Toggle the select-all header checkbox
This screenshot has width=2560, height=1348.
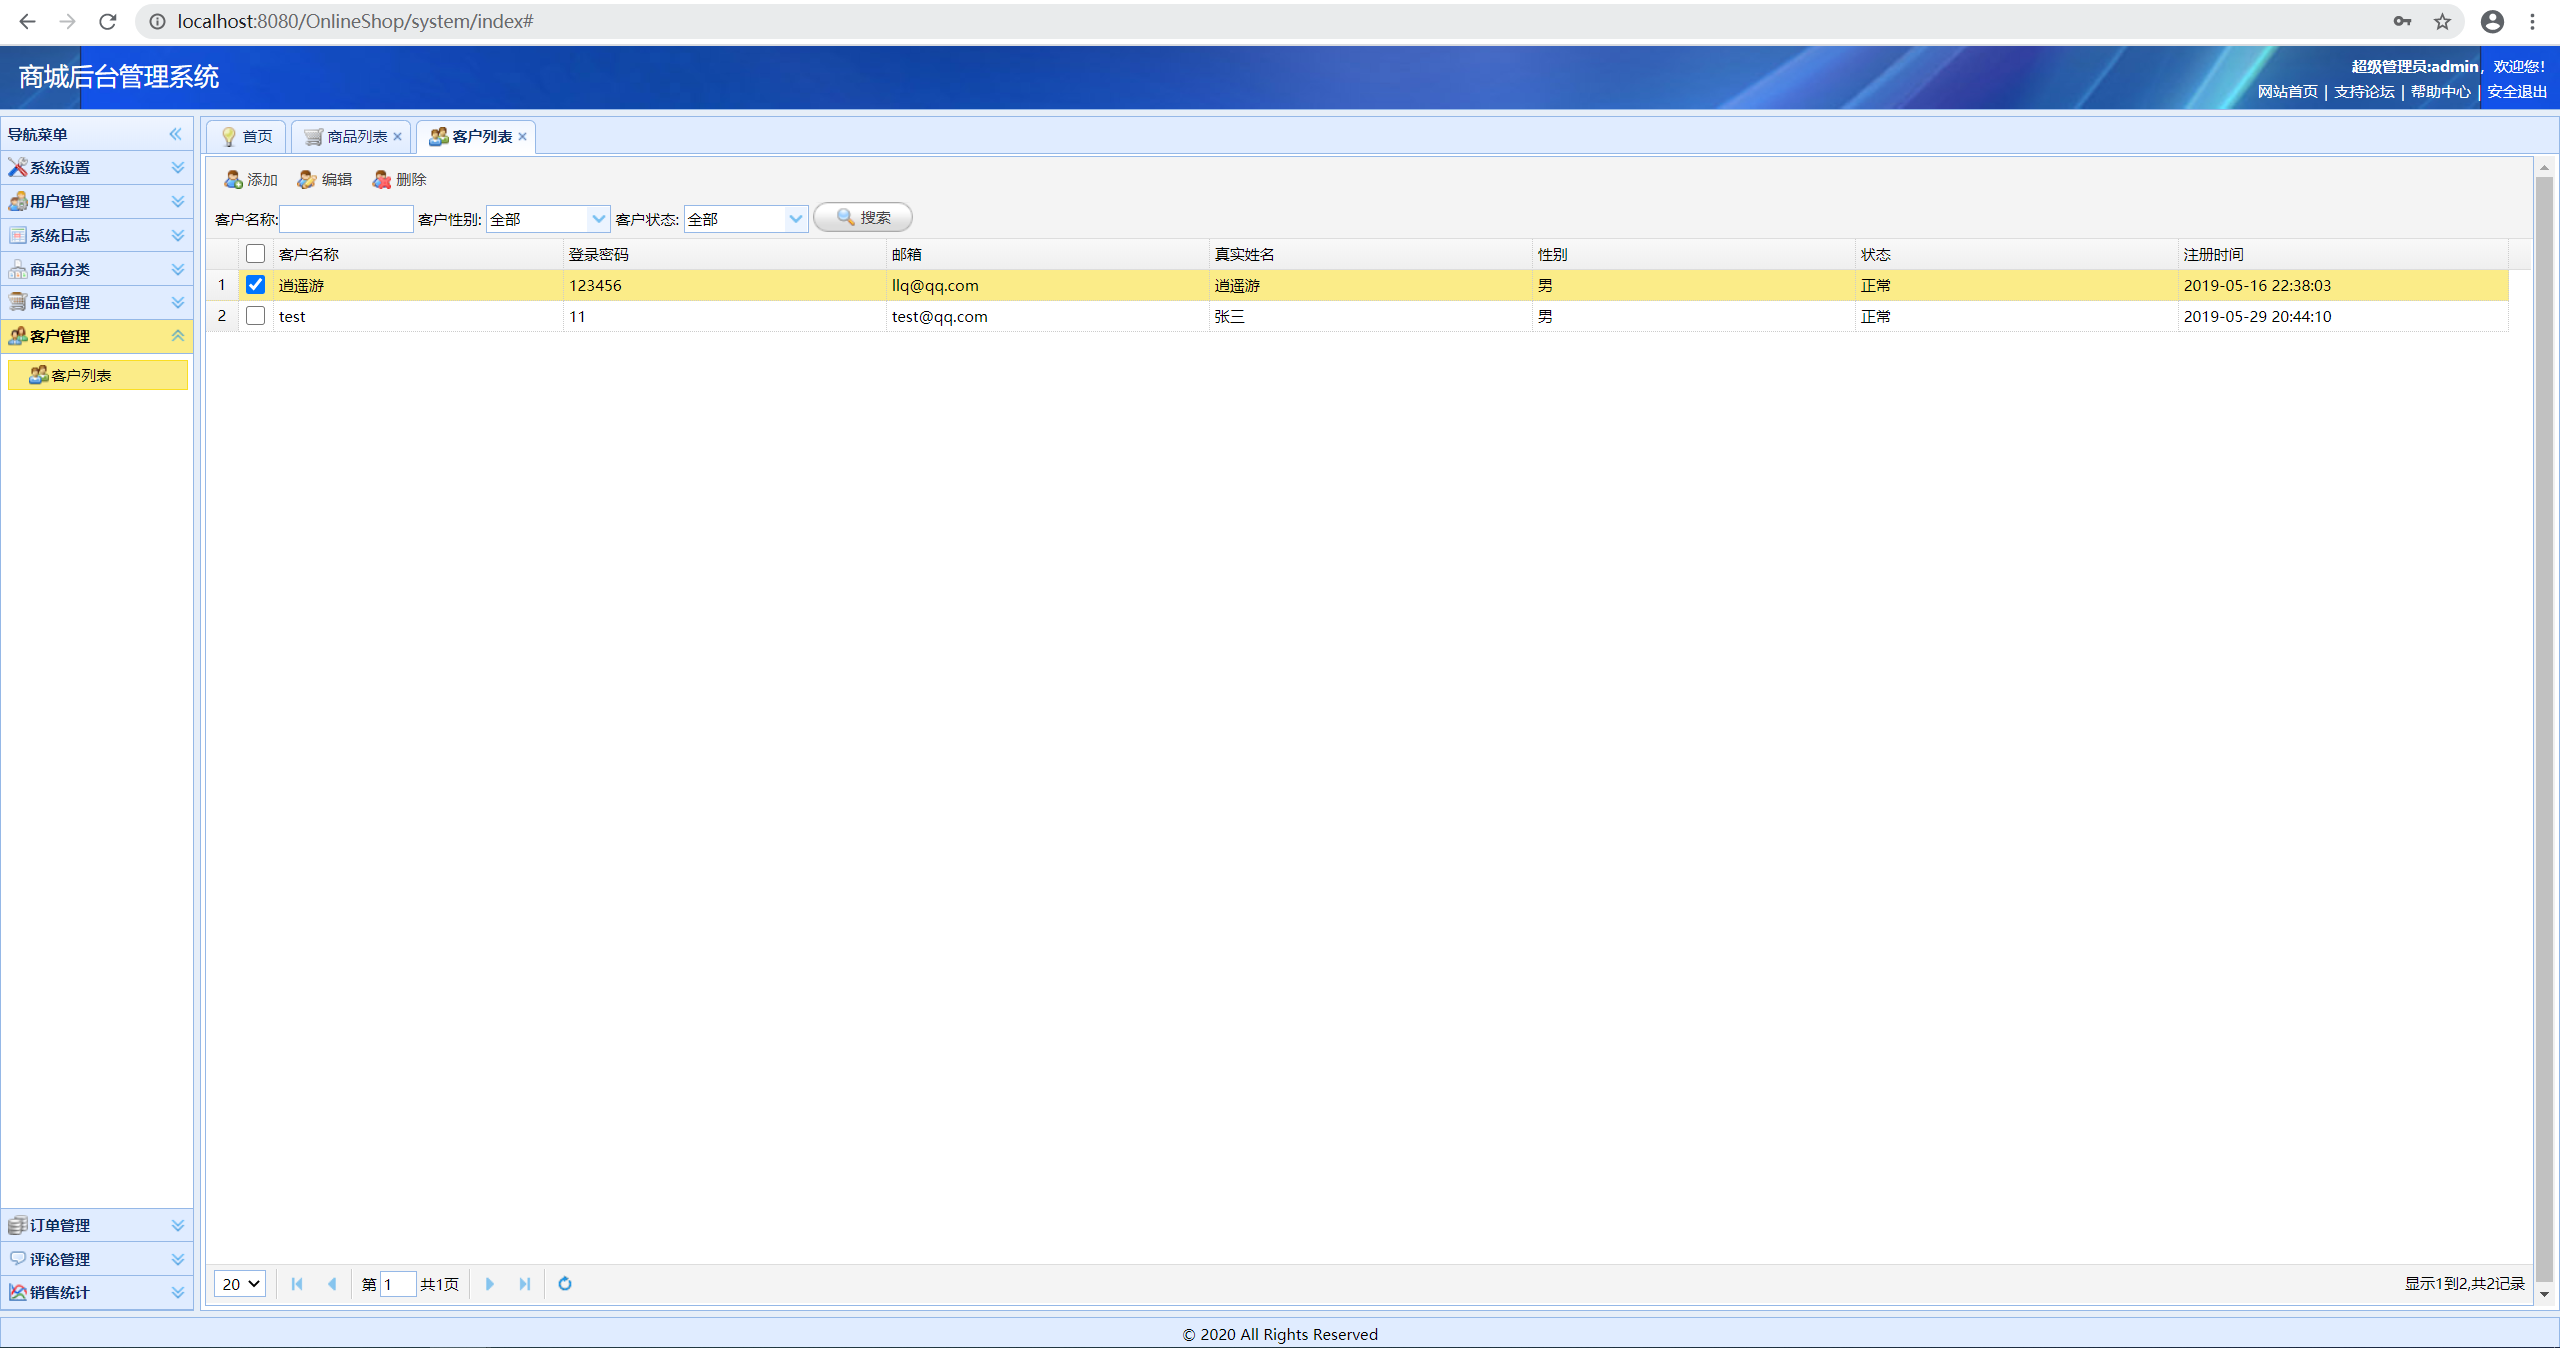click(x=255, y=254)
